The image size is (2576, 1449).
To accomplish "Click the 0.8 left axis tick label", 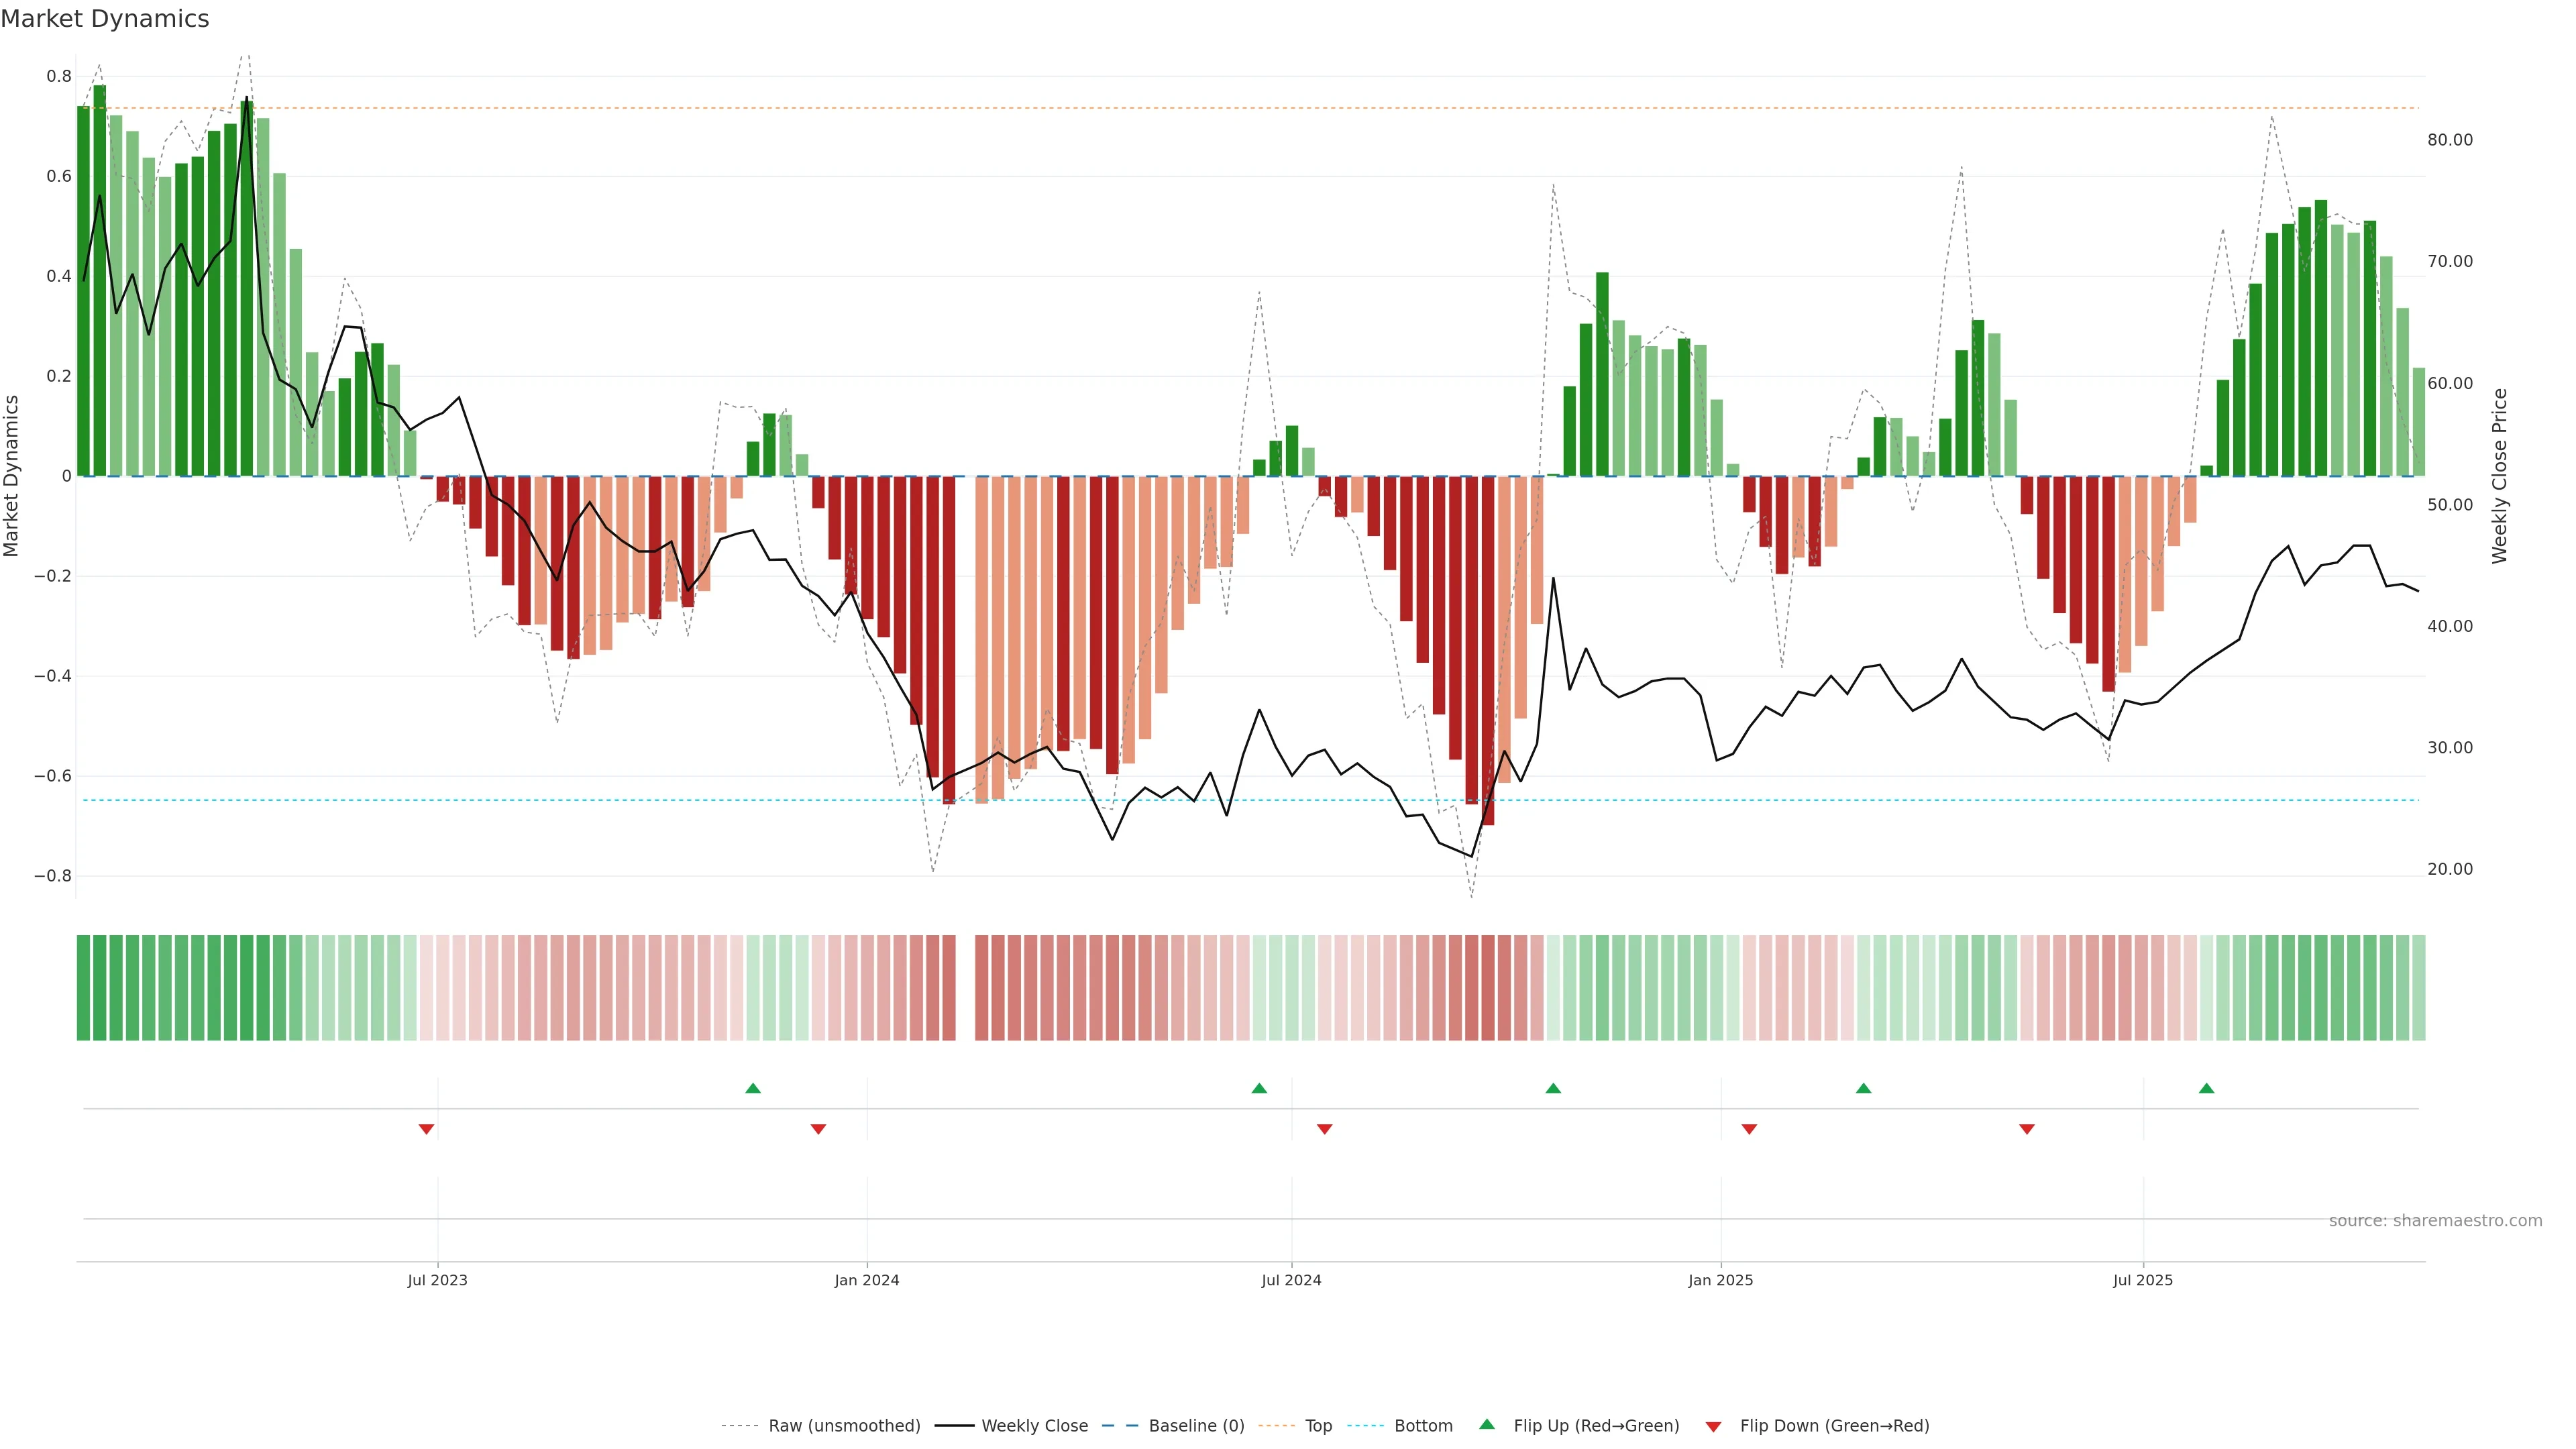I will click(59, 76).
